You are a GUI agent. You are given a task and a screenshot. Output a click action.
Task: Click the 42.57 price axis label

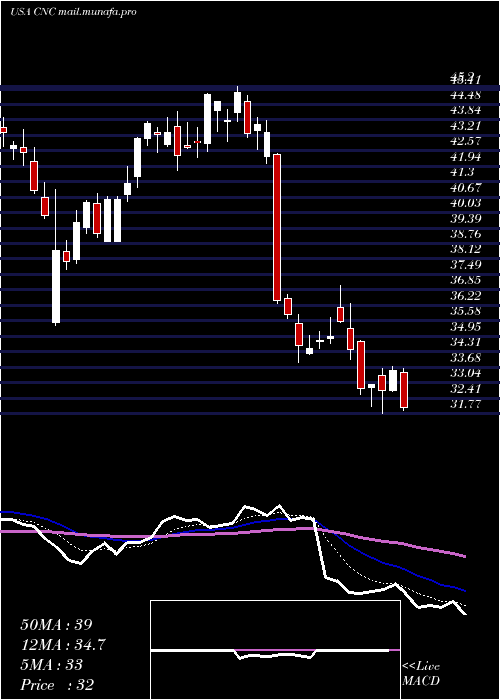466,141
